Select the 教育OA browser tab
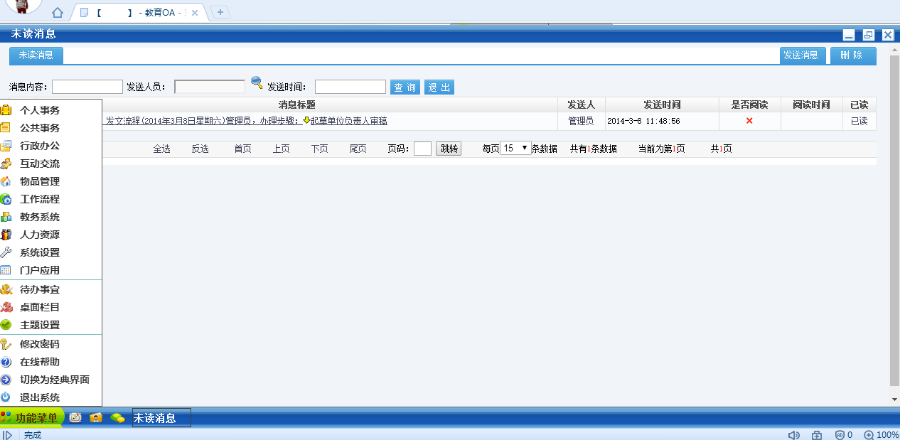The image size is (900, 440). pos(138,13)
